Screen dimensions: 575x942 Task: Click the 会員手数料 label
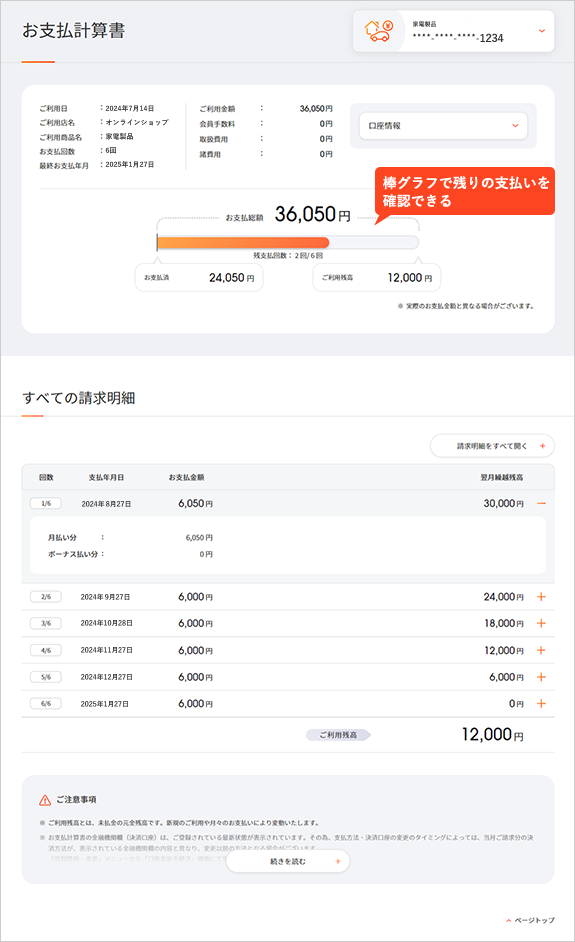[x=218, y=124]
